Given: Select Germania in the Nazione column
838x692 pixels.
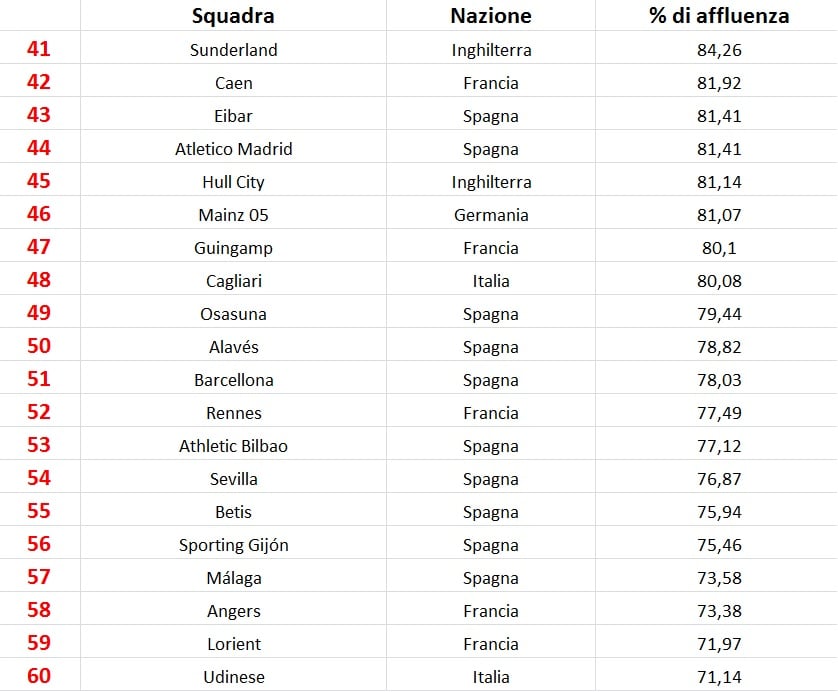Looking at the screenshot, I should (x=491, y=215).
